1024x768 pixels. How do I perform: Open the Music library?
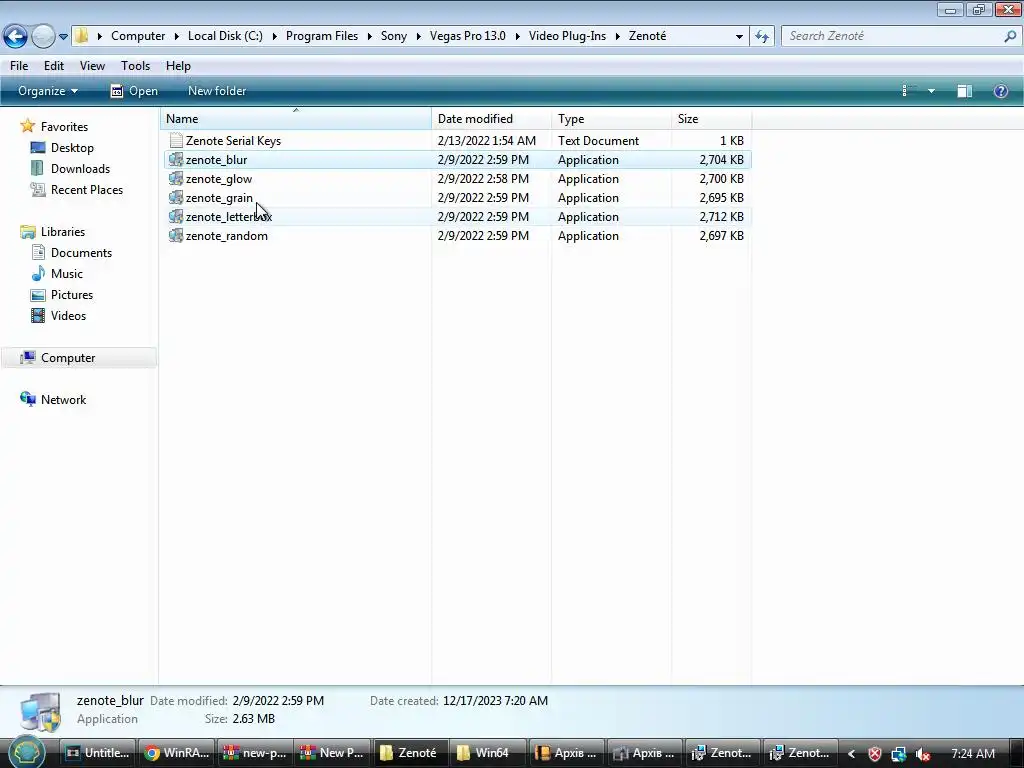coord(67,274)
